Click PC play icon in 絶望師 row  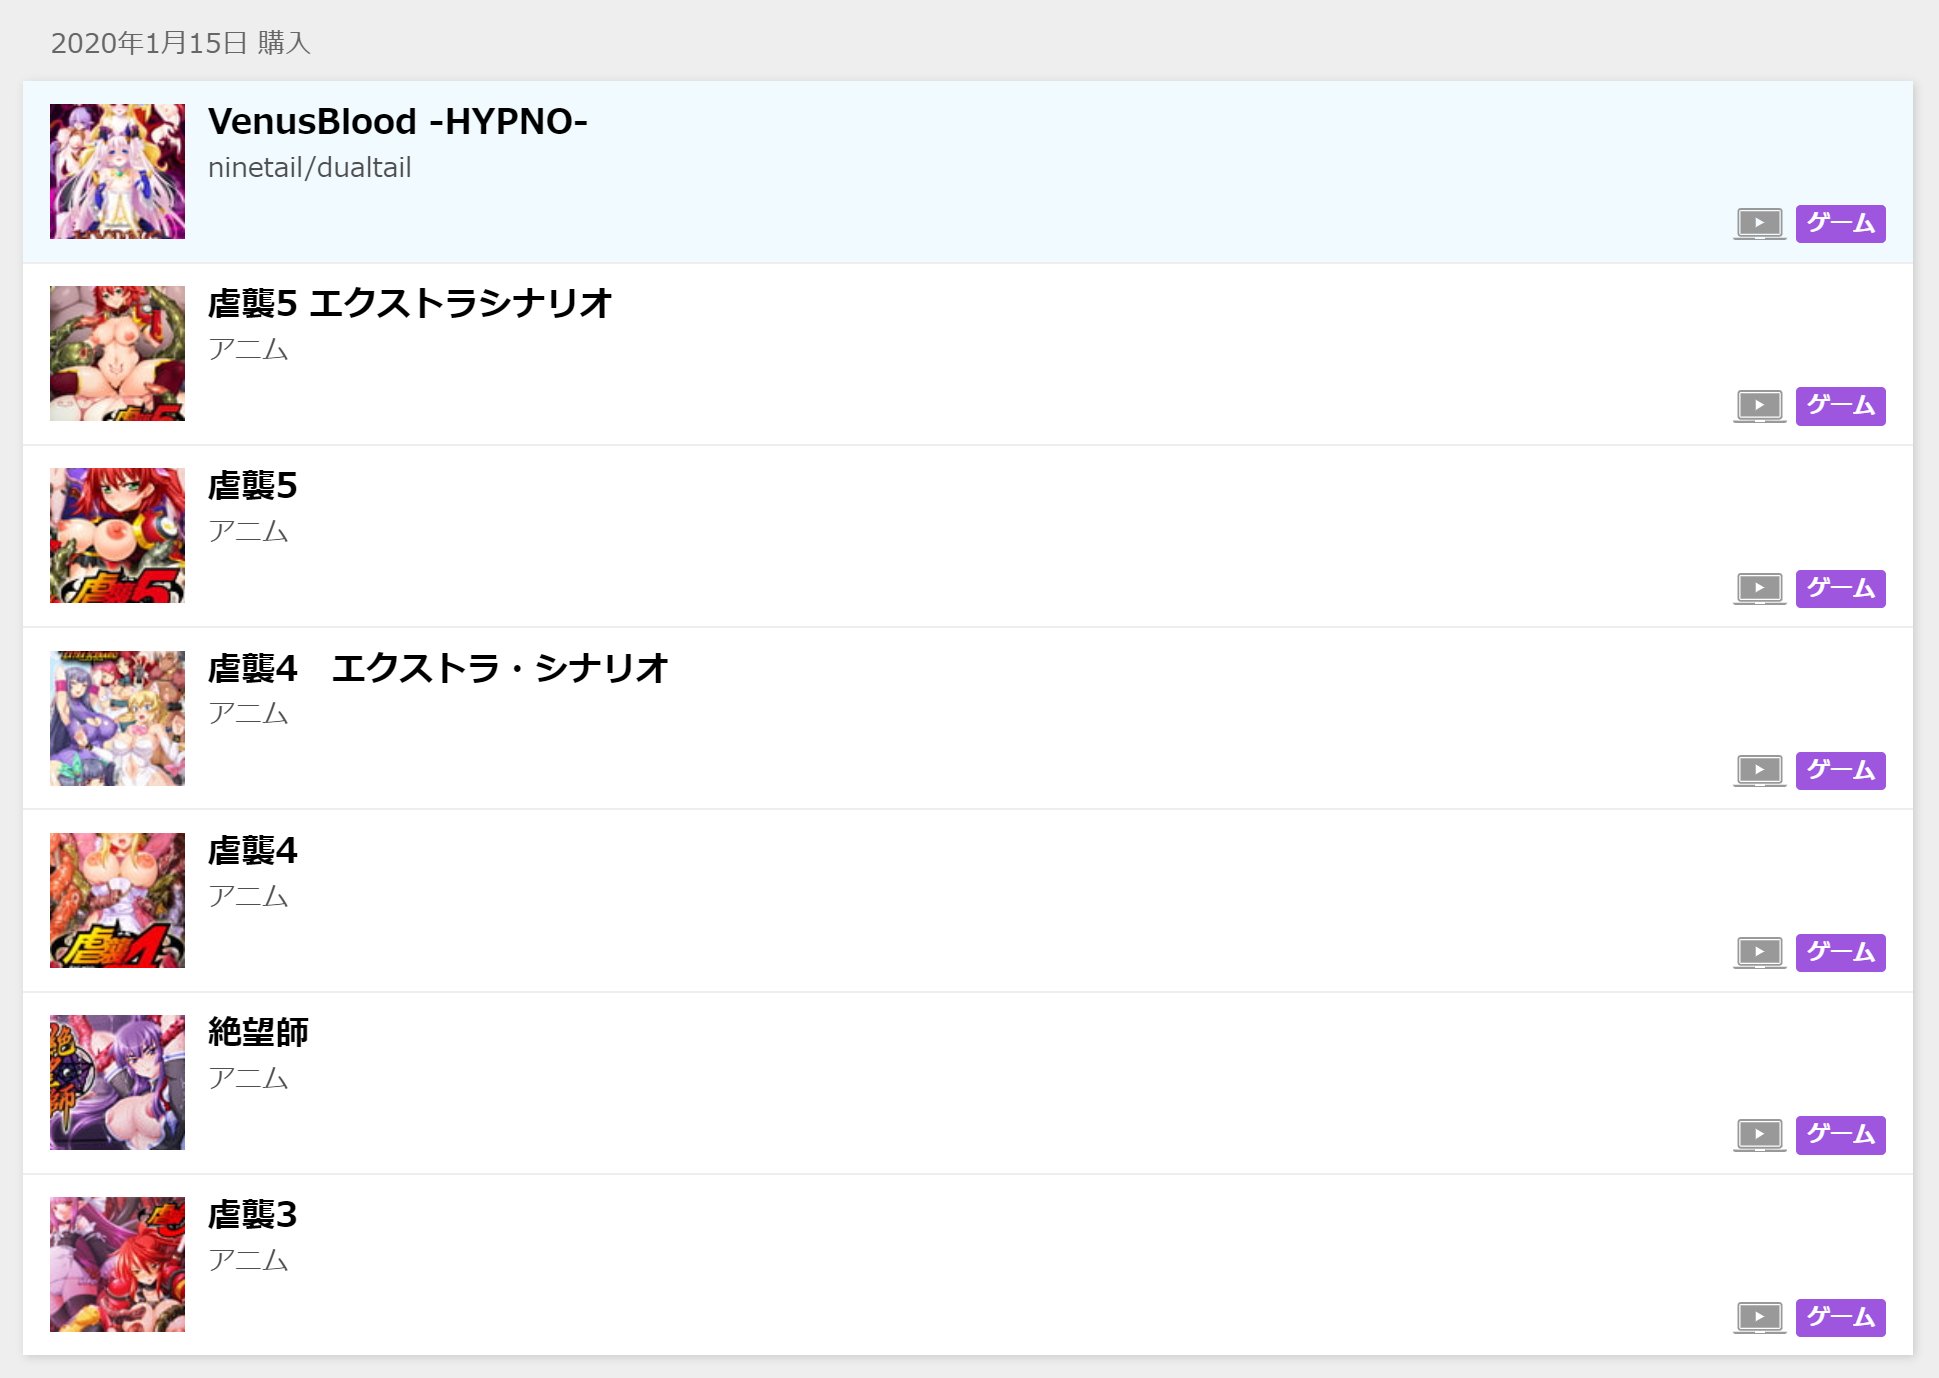pyautogui.click(x=1759, y=1135)
